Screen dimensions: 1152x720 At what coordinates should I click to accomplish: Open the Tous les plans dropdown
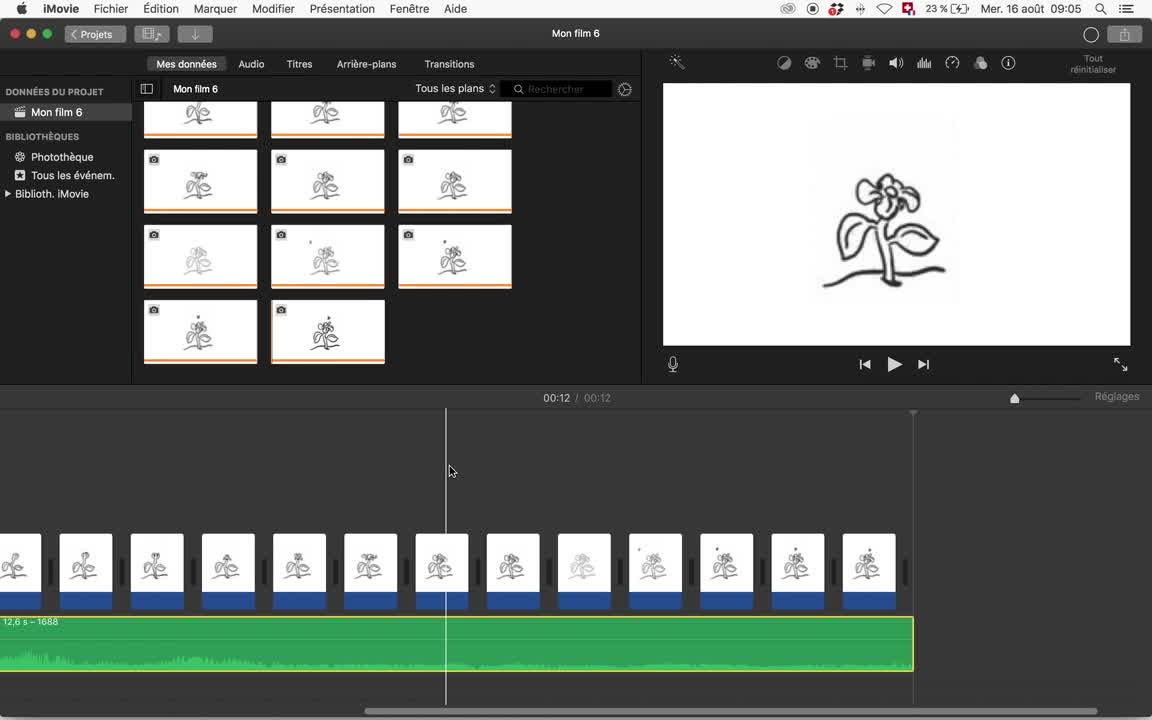pyautogui.click(x=455, y=89)
